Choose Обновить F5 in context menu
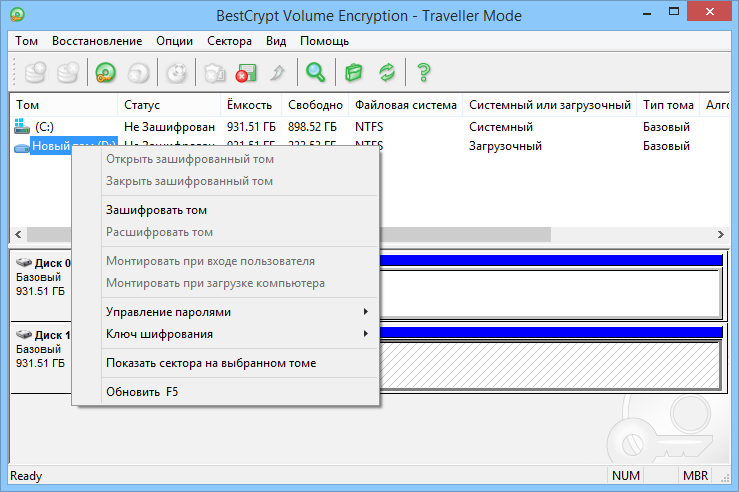Image resolution: width=739 pixels, height=492 pixels. [226, 392]
